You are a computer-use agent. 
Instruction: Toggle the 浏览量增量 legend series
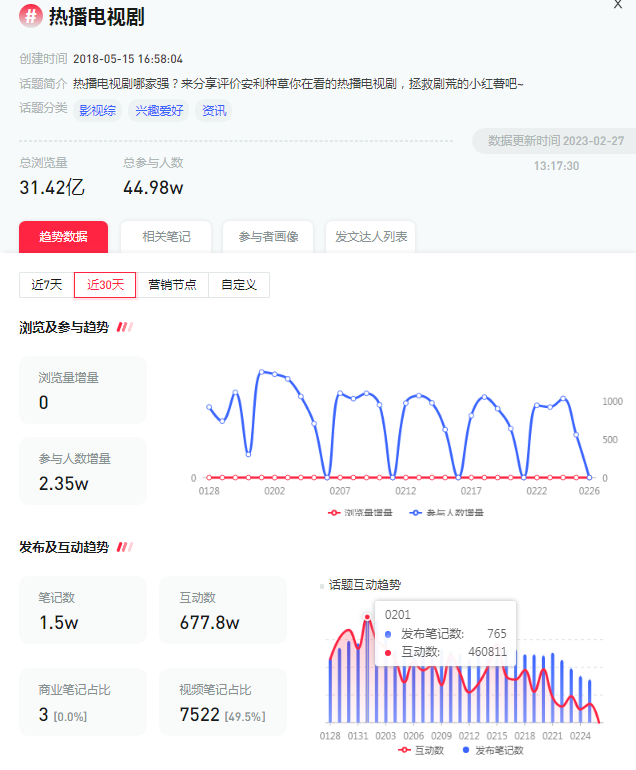click(x=362, y=512)
